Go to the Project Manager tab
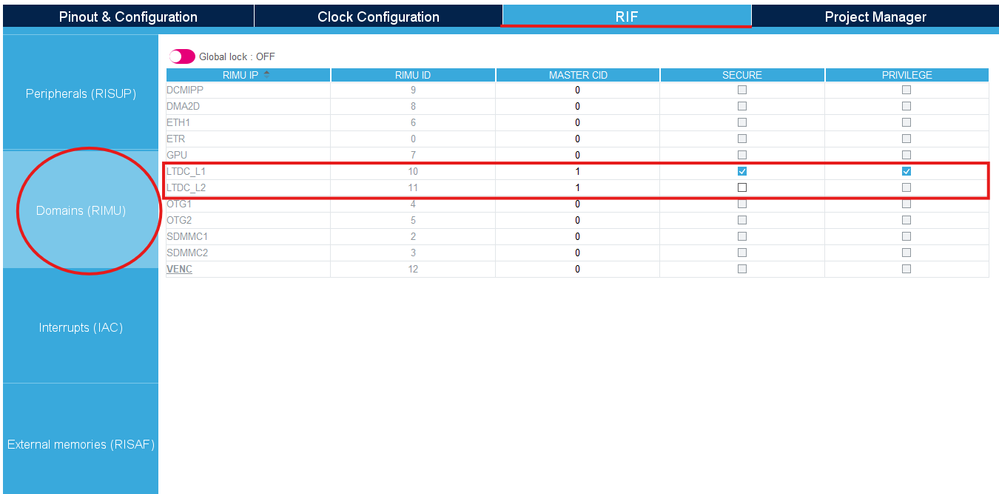This screenshot has width=999, height=494. (x=875, y=17)
